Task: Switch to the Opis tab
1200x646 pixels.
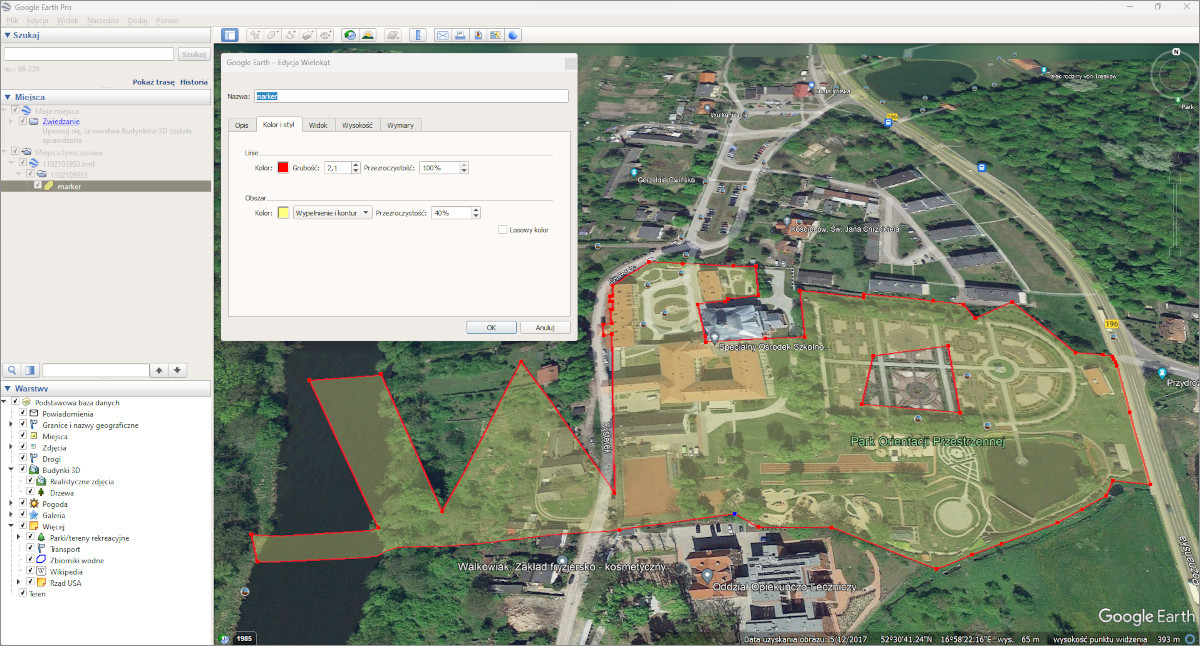Action: tap(241, 125)
